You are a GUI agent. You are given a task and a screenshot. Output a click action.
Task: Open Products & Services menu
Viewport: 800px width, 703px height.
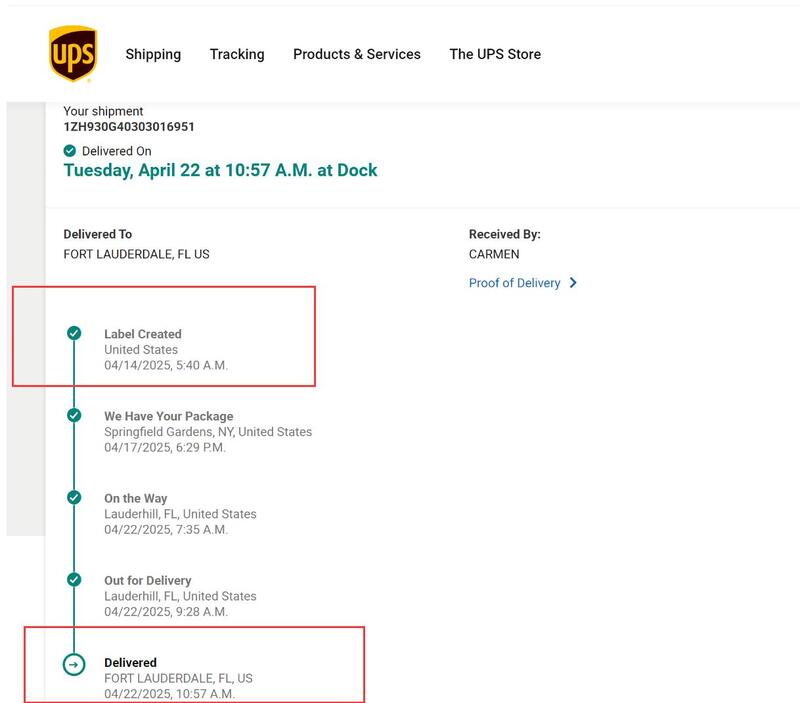tap(357, 54)
